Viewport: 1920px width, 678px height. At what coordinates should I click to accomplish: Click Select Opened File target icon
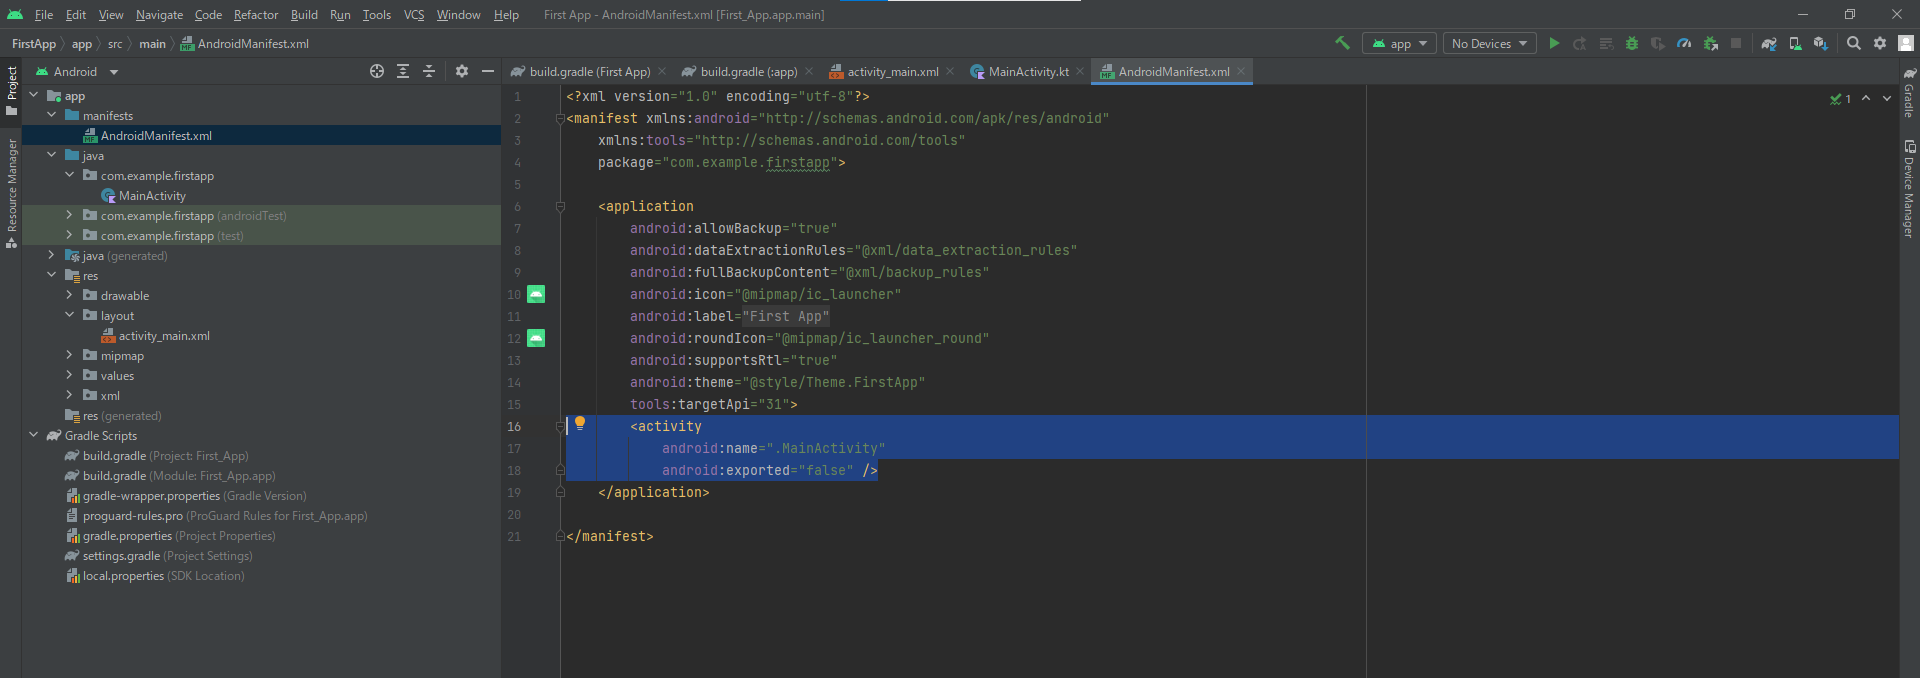(377, 71)
